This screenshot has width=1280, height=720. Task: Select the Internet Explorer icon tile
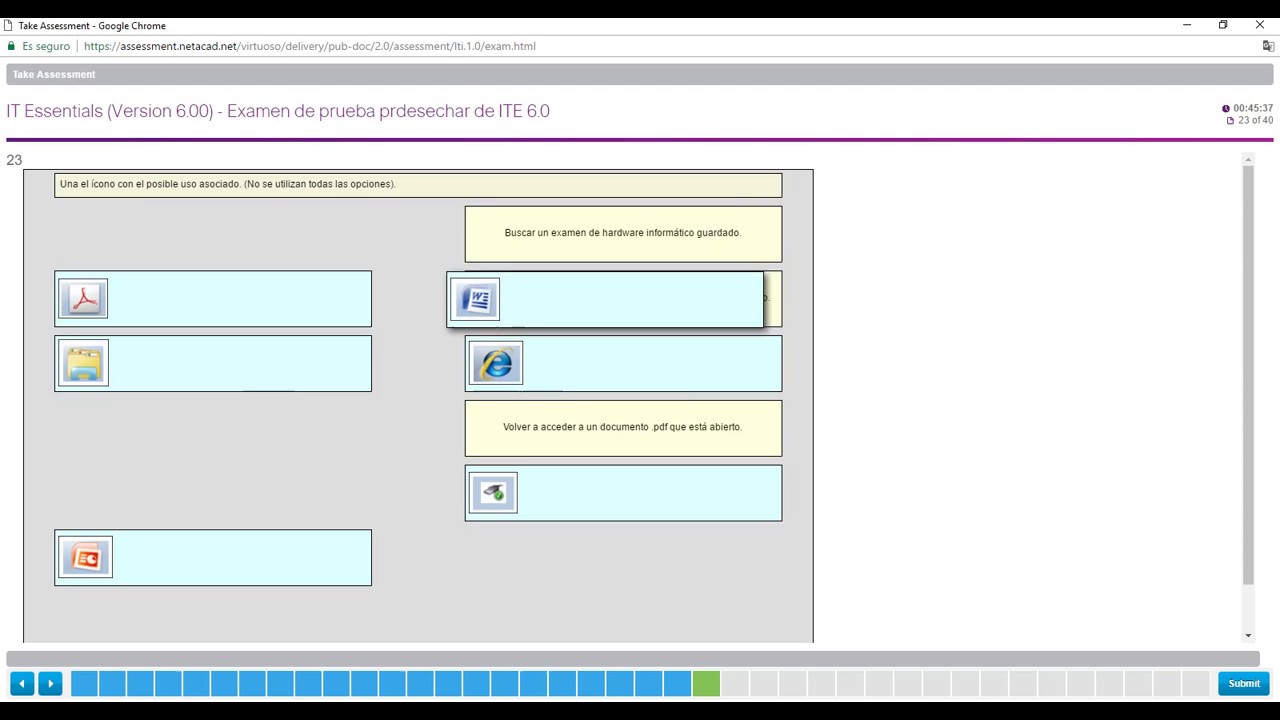coord(623,363)
